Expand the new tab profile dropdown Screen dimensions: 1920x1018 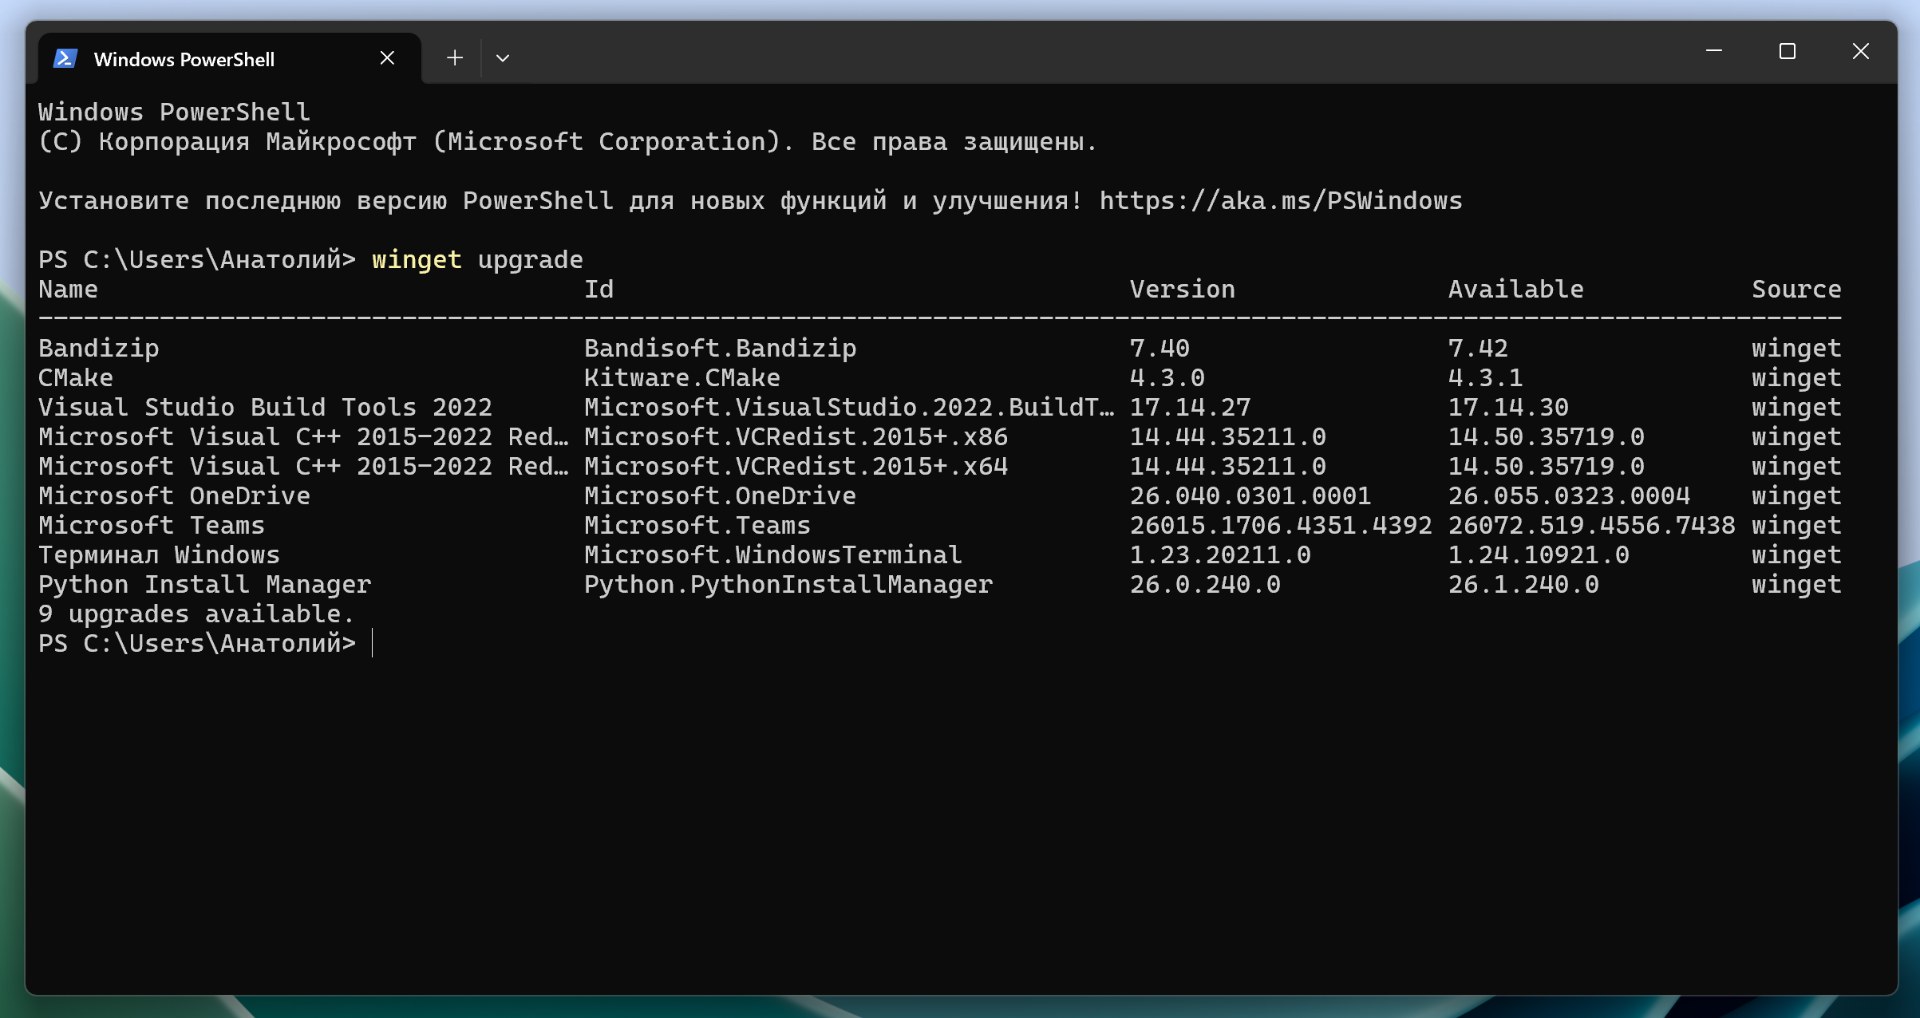[503, 58]
